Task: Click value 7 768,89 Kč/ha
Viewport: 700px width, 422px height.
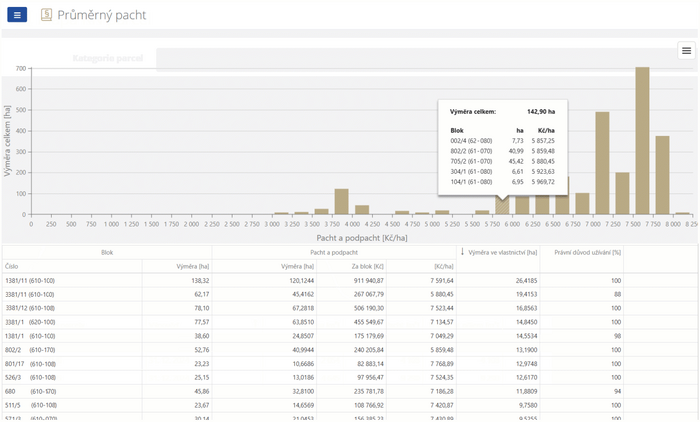Action: [x=442, y=364]
